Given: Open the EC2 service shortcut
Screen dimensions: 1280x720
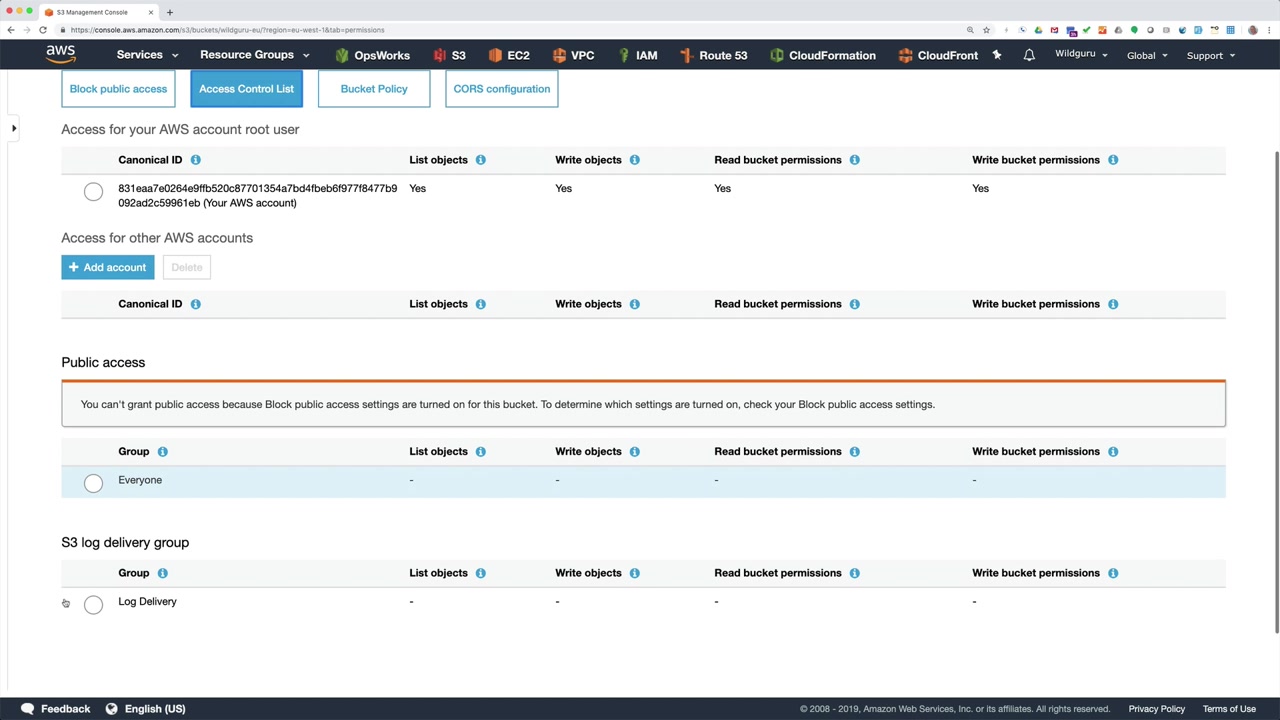Looking at the screenshot, I should [509, 55].
